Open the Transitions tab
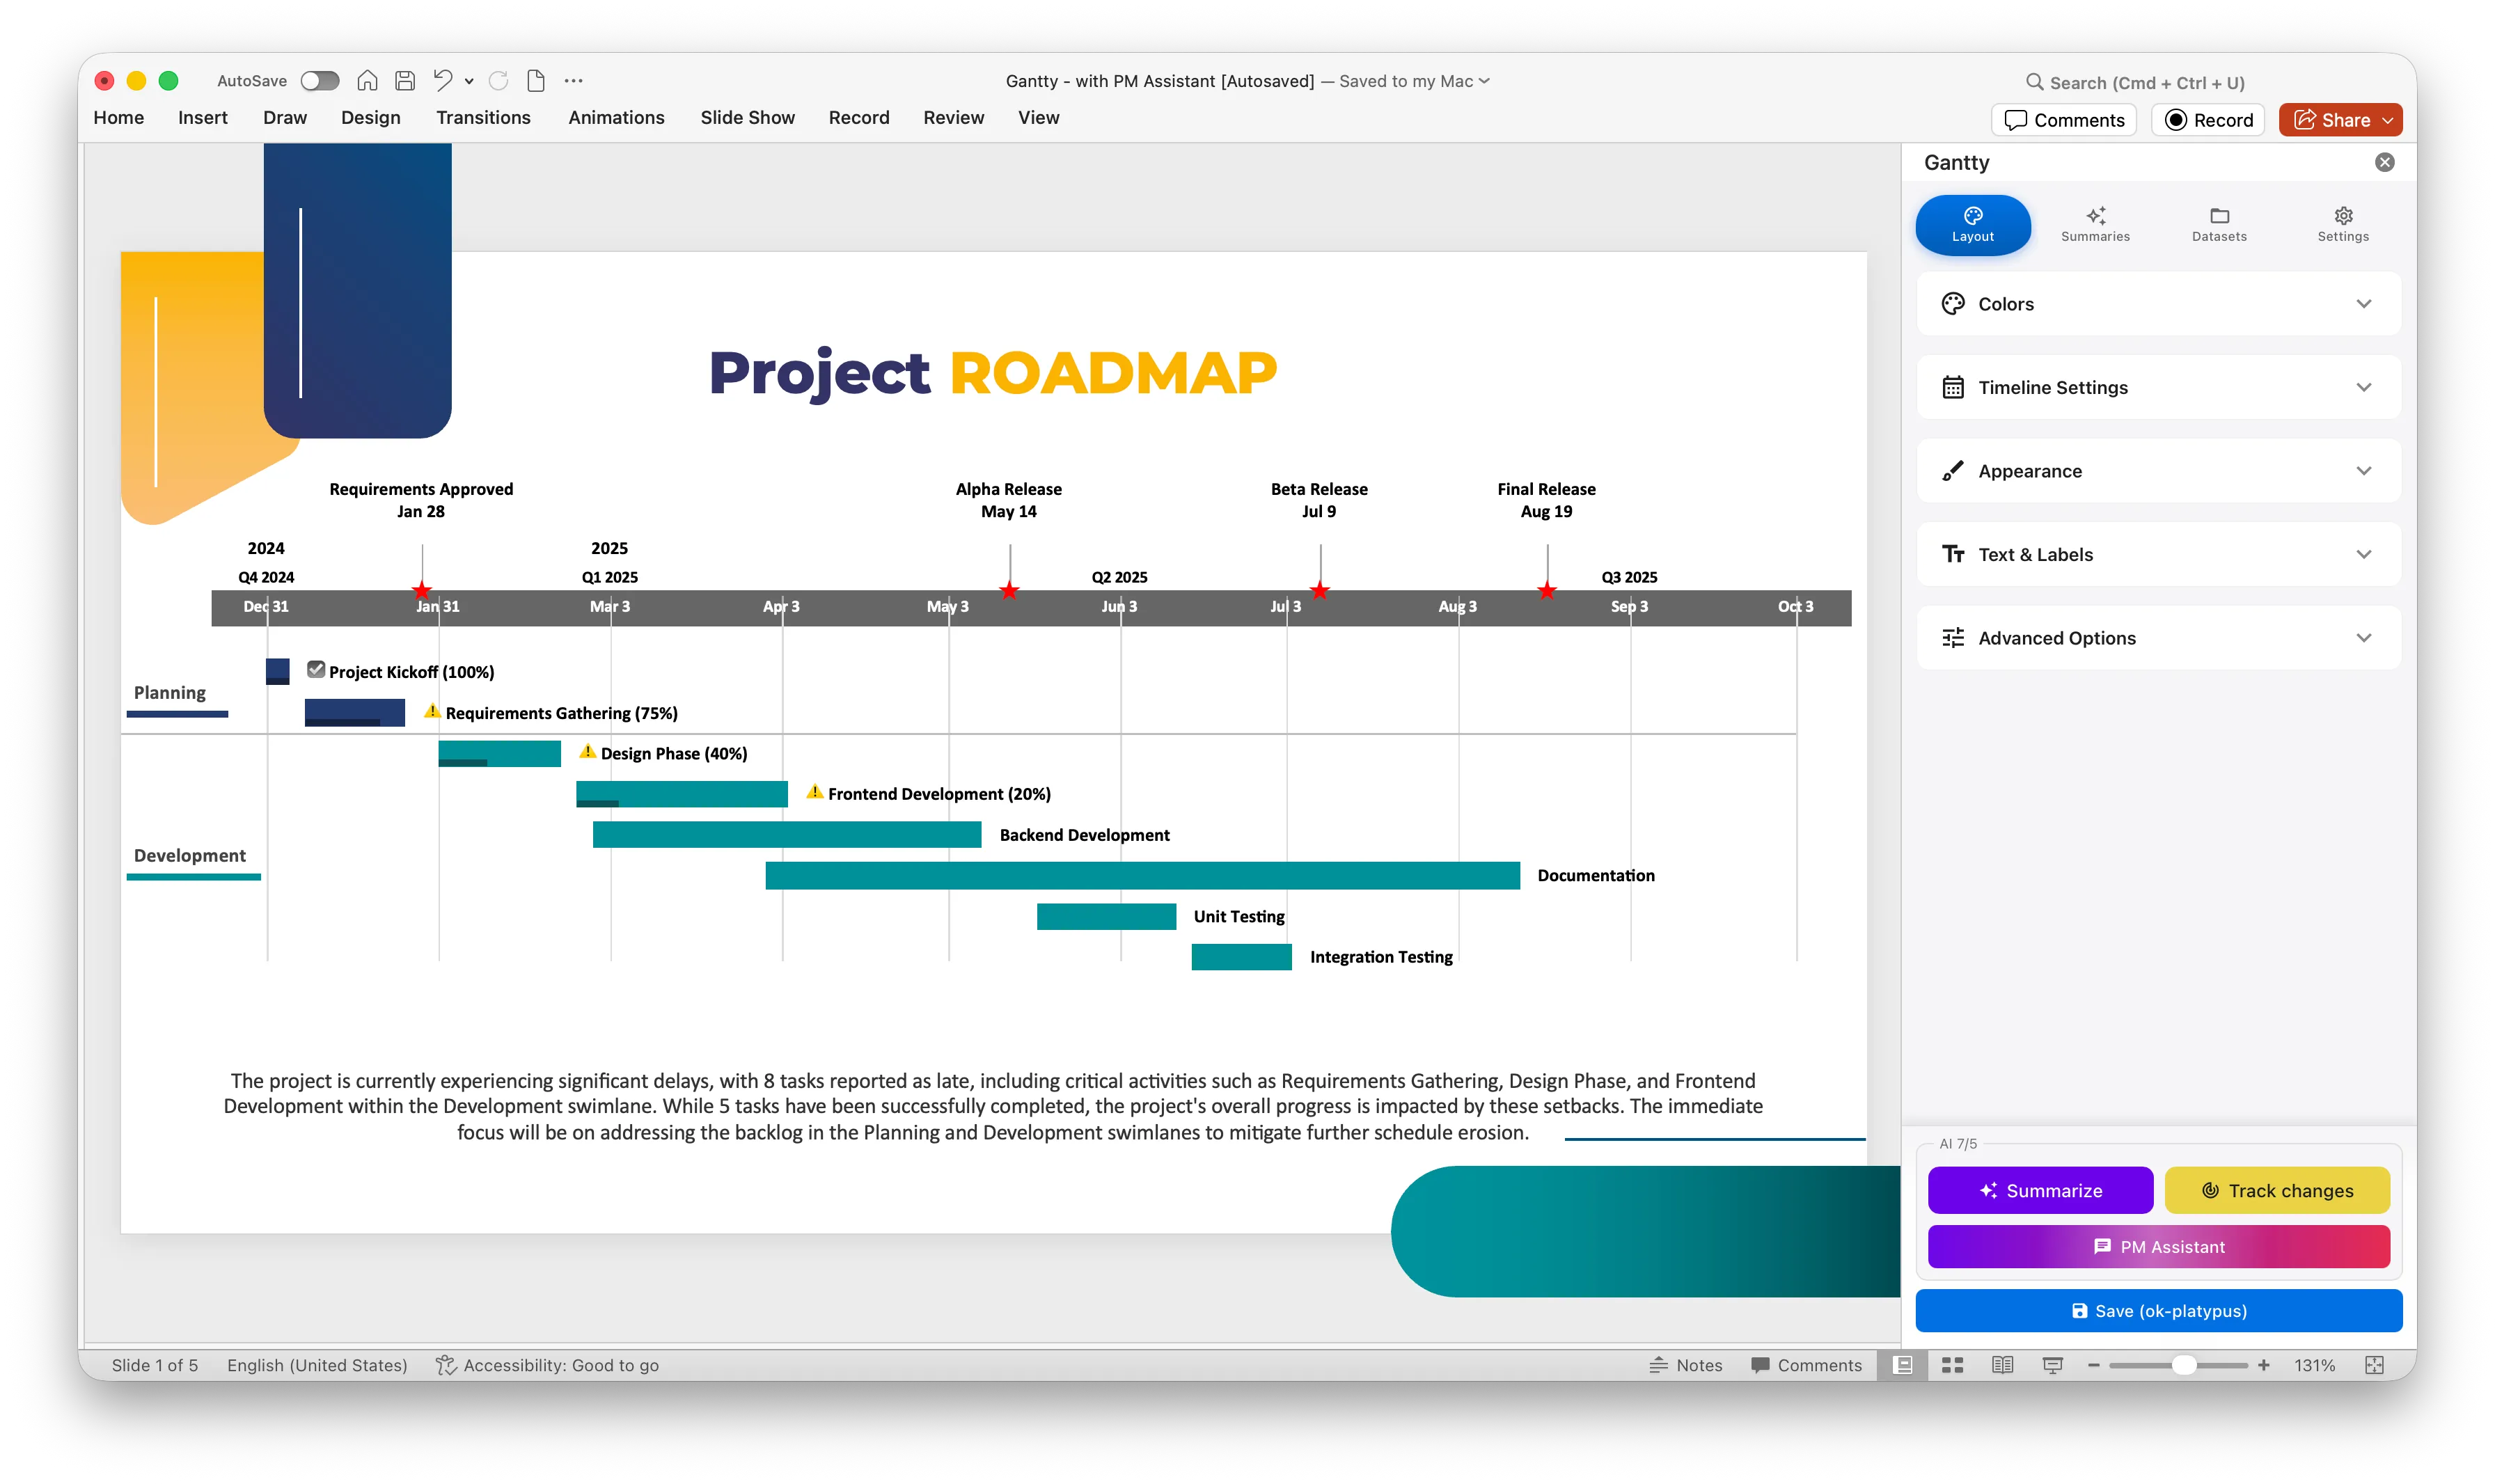This screenshot has height=1484, width=2495. point(483,117)
